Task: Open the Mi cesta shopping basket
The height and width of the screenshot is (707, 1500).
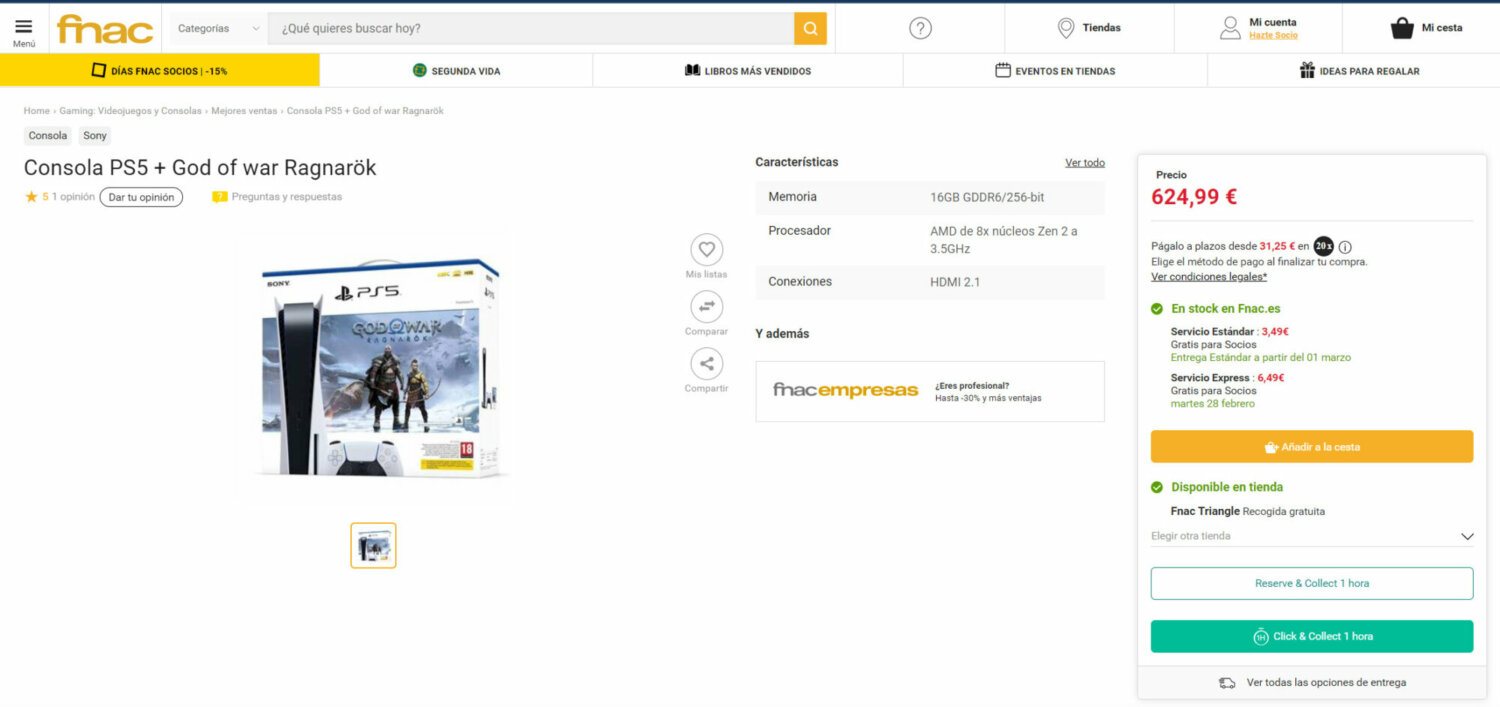Action: [x=1402, y=28]
